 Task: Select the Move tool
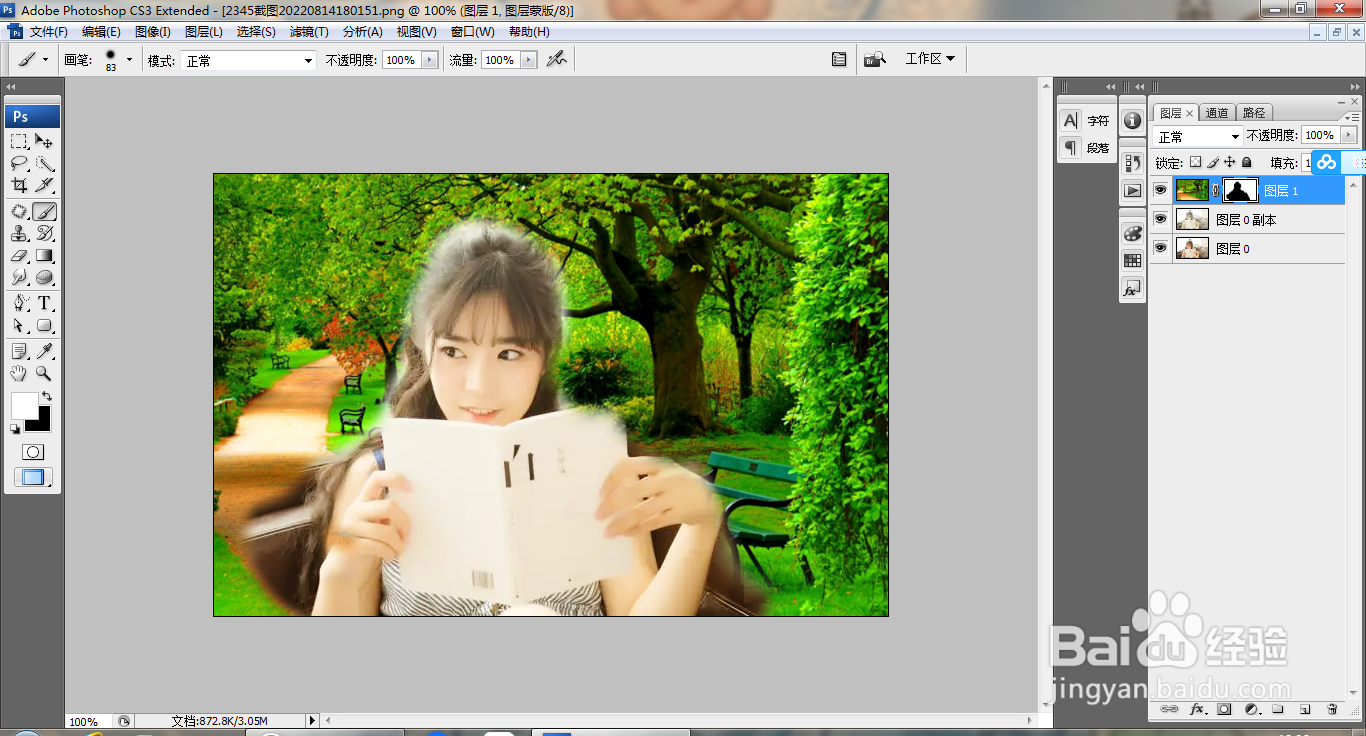point(45,141)
